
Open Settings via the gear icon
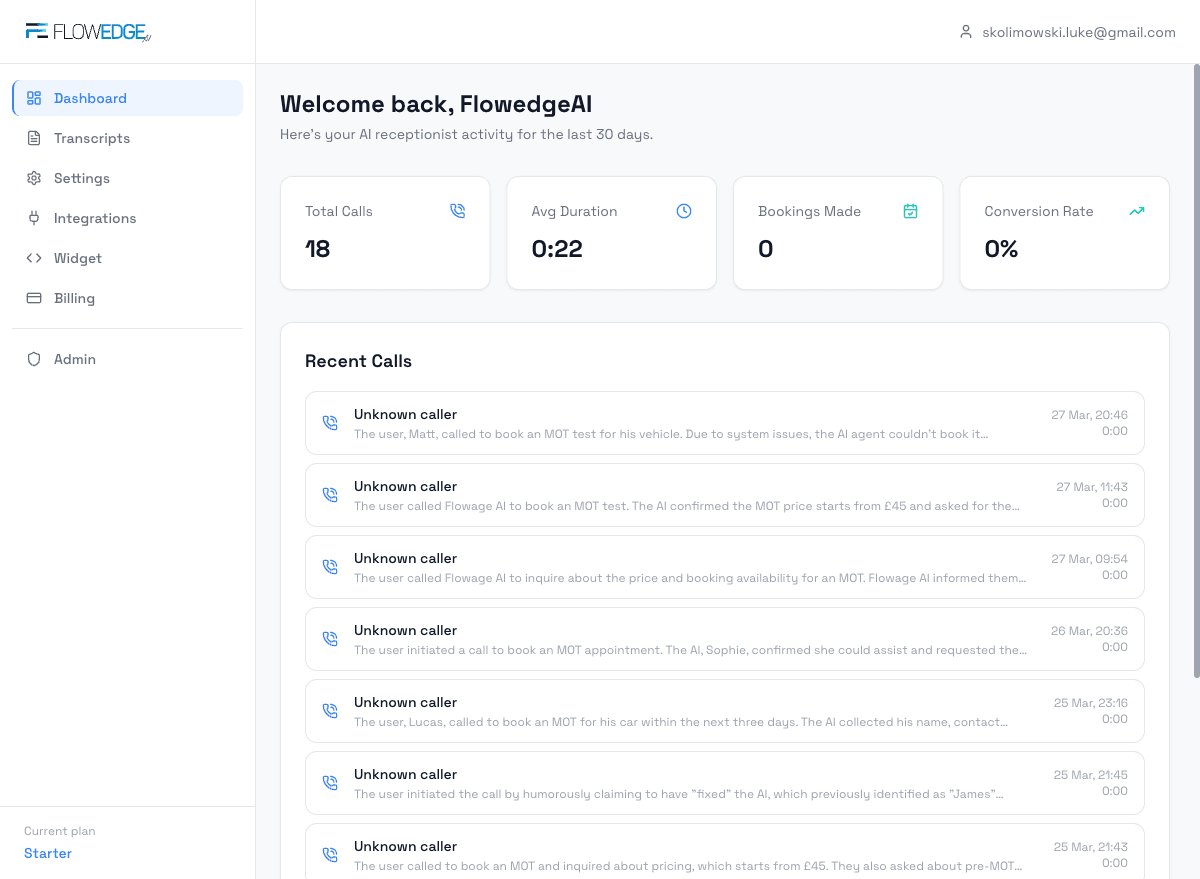tap(33, 178)
